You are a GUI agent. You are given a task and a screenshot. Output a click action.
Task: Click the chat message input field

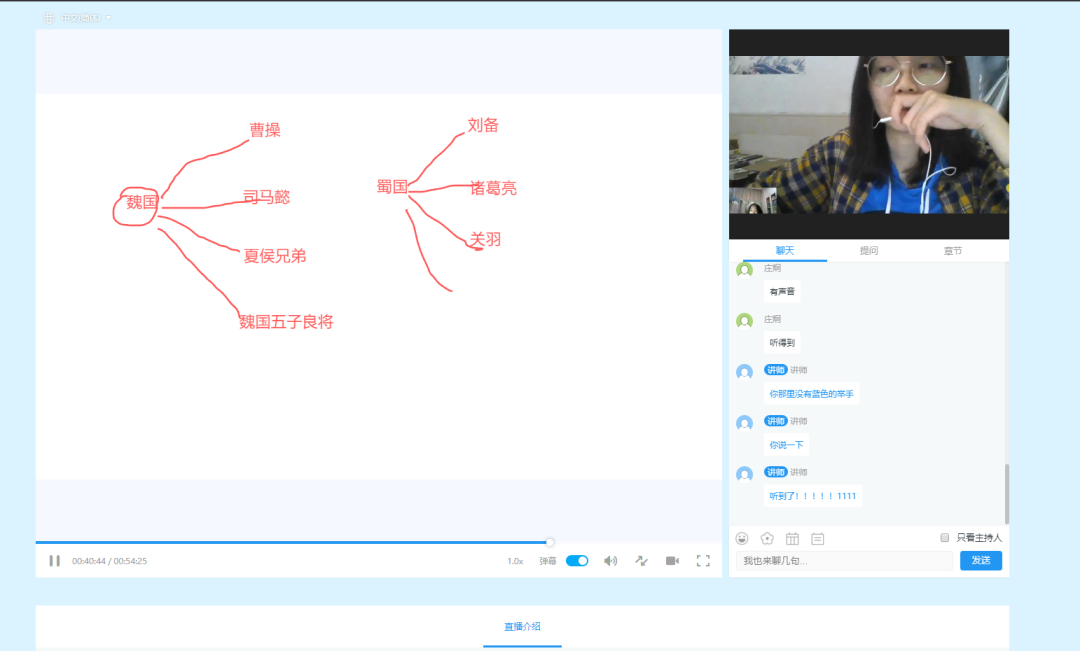pos(845,560)
